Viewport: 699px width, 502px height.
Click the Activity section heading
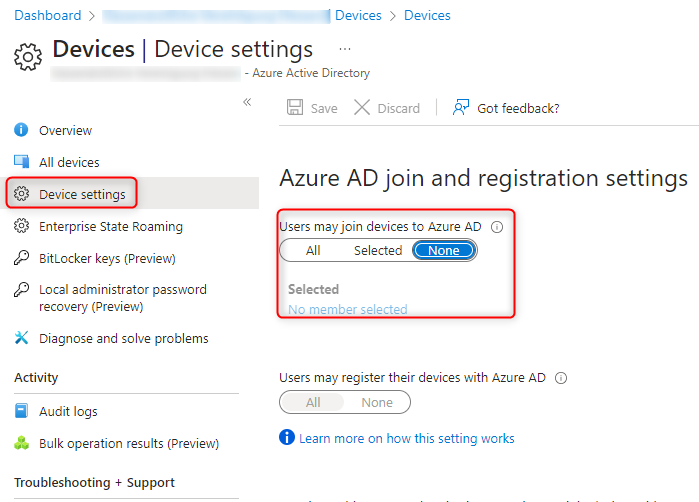coord(36,378)
